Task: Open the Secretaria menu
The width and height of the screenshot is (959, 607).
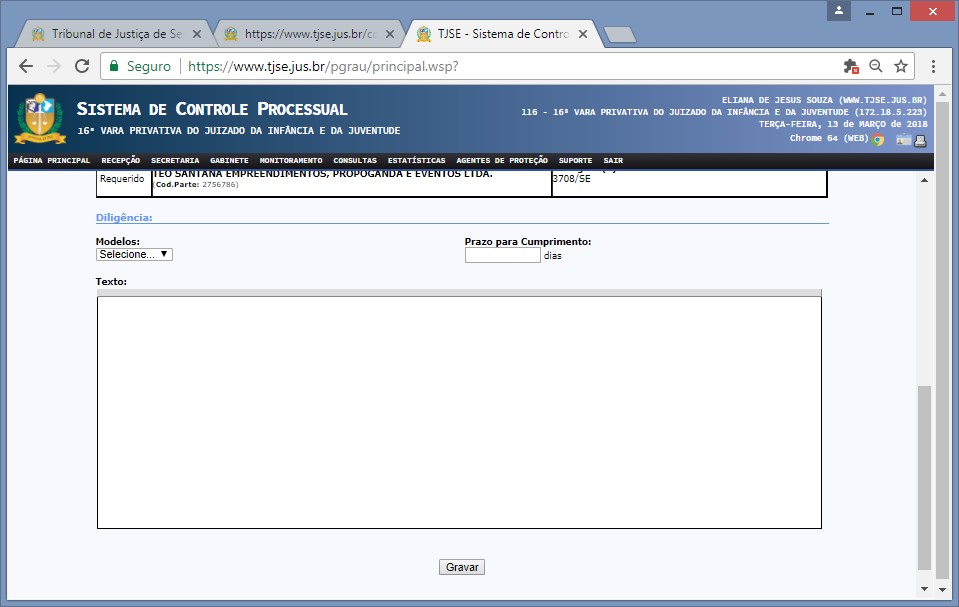Action: pos(175,160)
